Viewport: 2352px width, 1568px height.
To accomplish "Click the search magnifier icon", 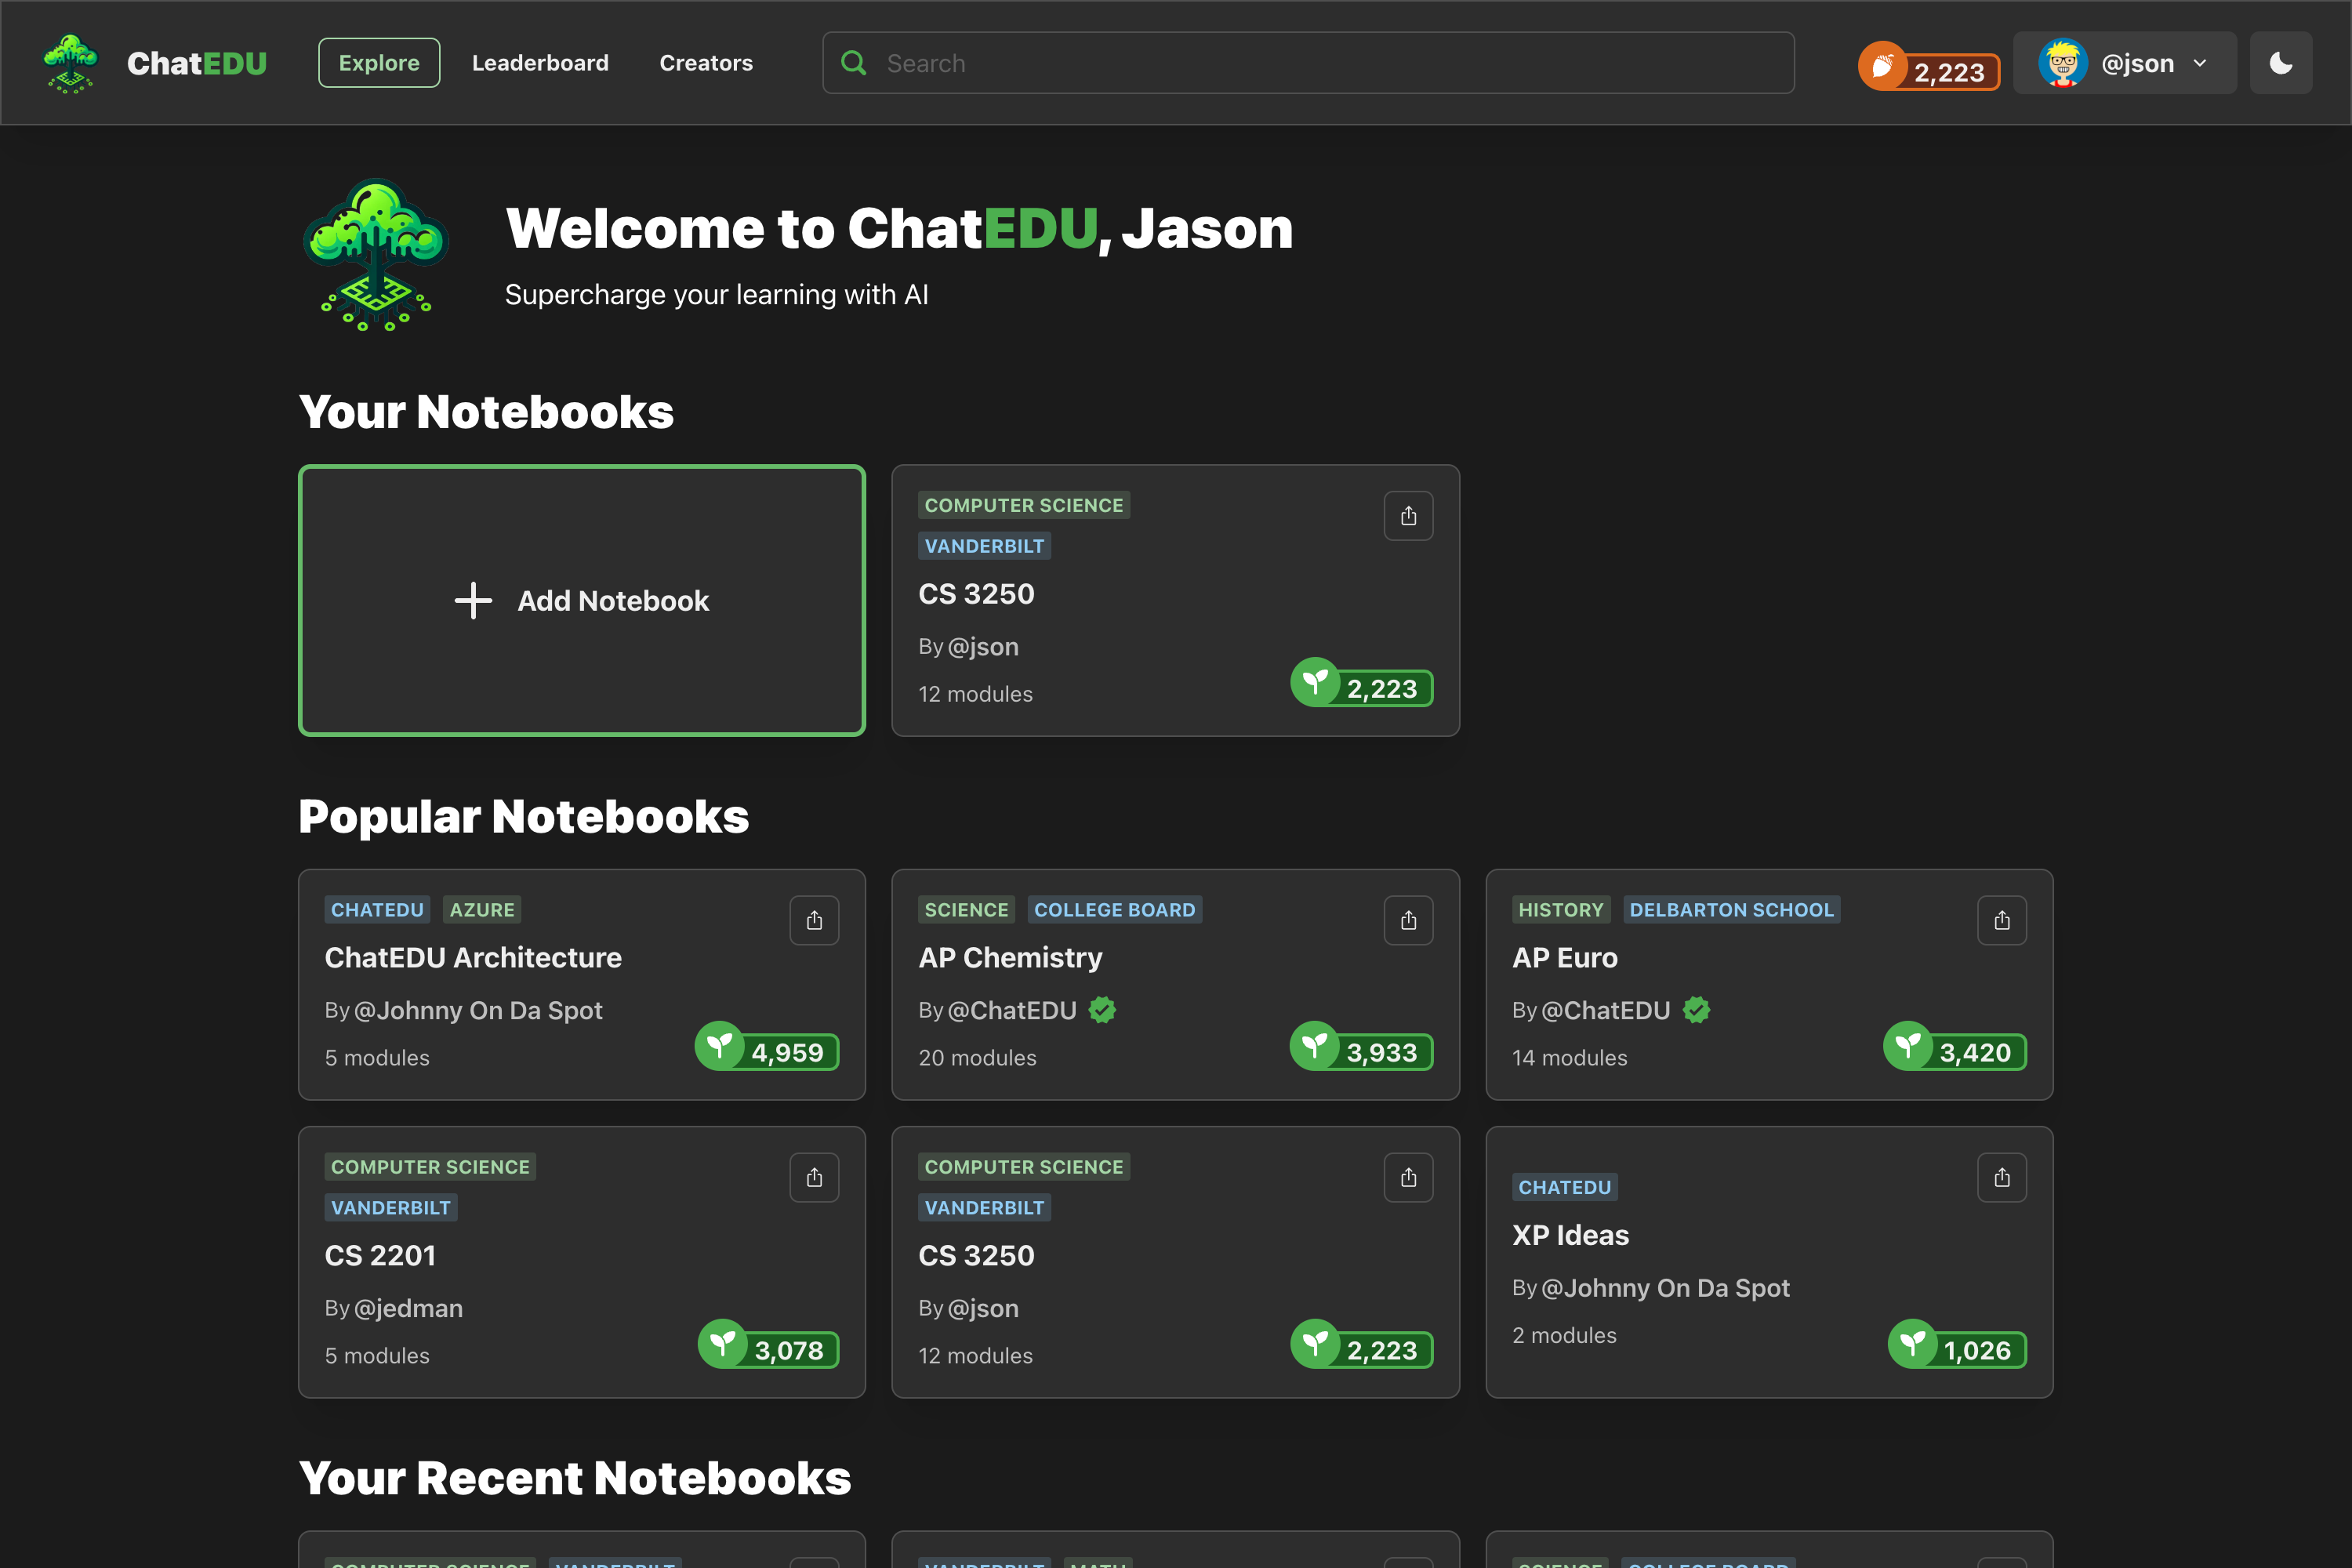I will pyautogui.click(x=853, y=63).
